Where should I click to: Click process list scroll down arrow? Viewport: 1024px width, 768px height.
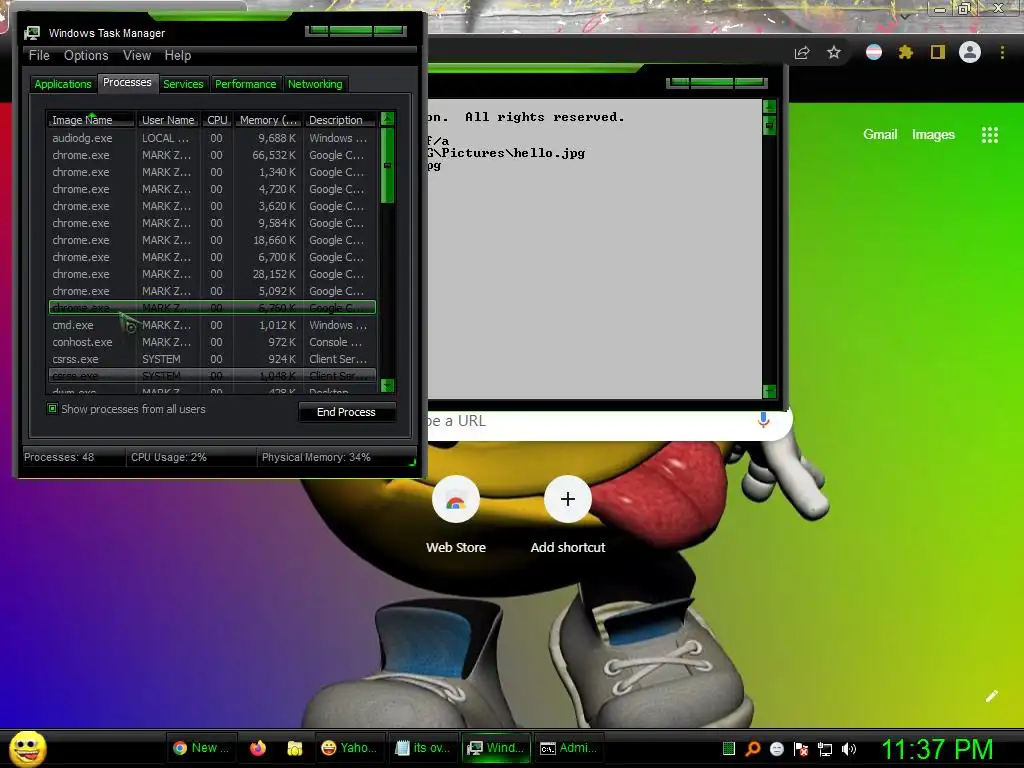[387, 385]
